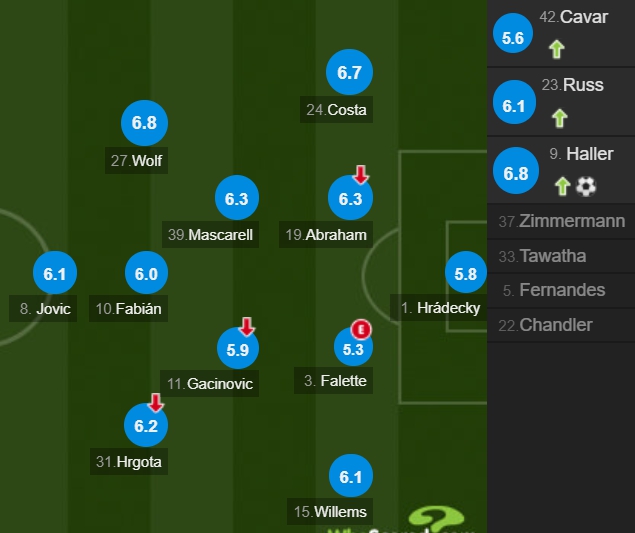
Task: Click goalkeeper Hrádecky's 5.8 rating
Action: pos(466,273)
